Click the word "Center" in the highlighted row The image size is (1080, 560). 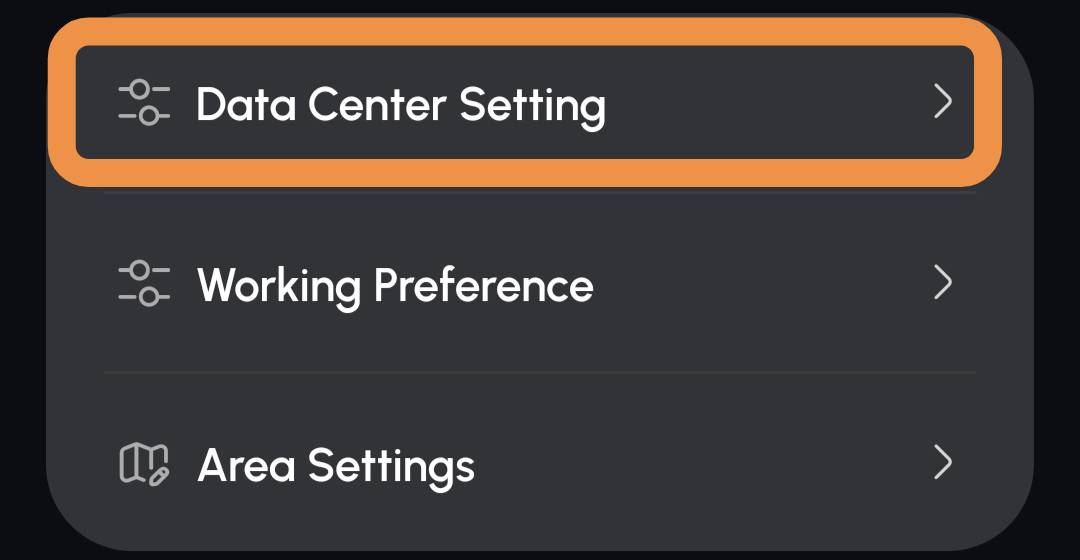click(x=377, y=105)
